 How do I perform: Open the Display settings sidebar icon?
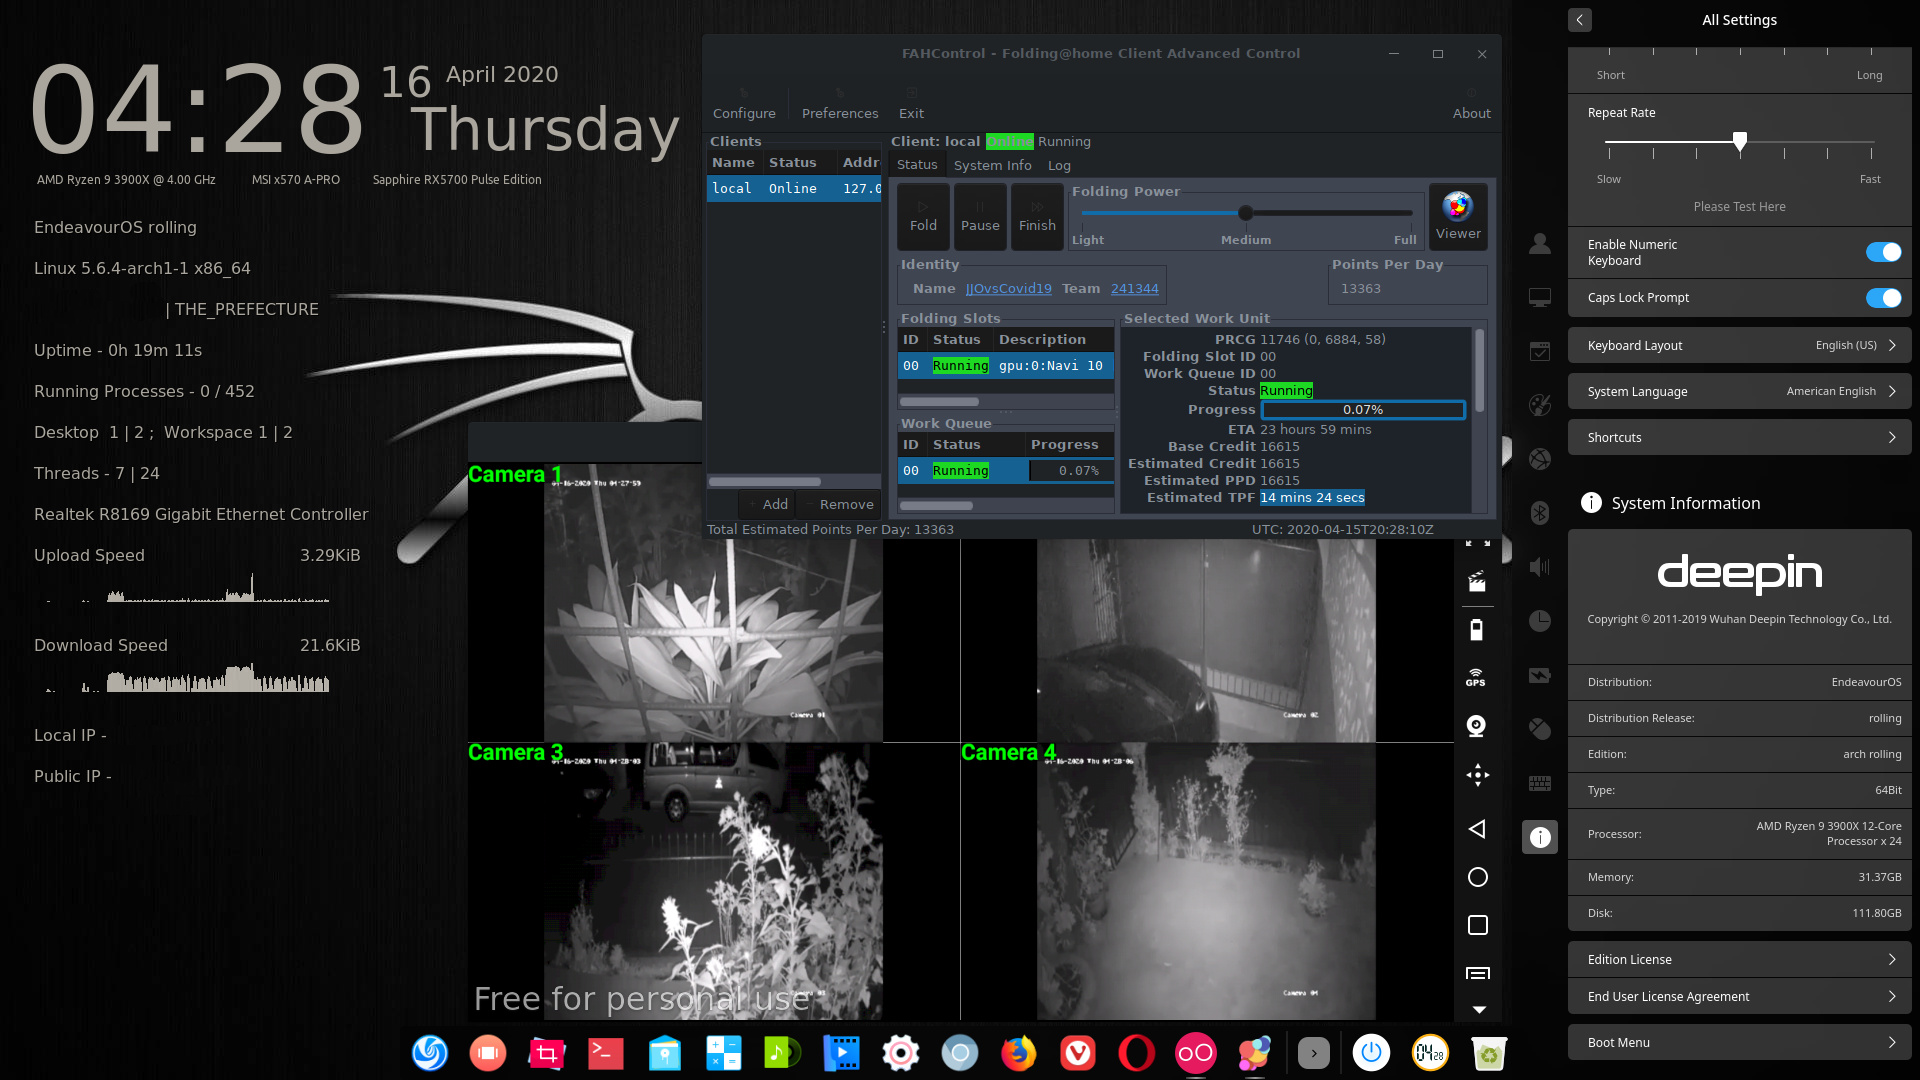pos(1540,297)
